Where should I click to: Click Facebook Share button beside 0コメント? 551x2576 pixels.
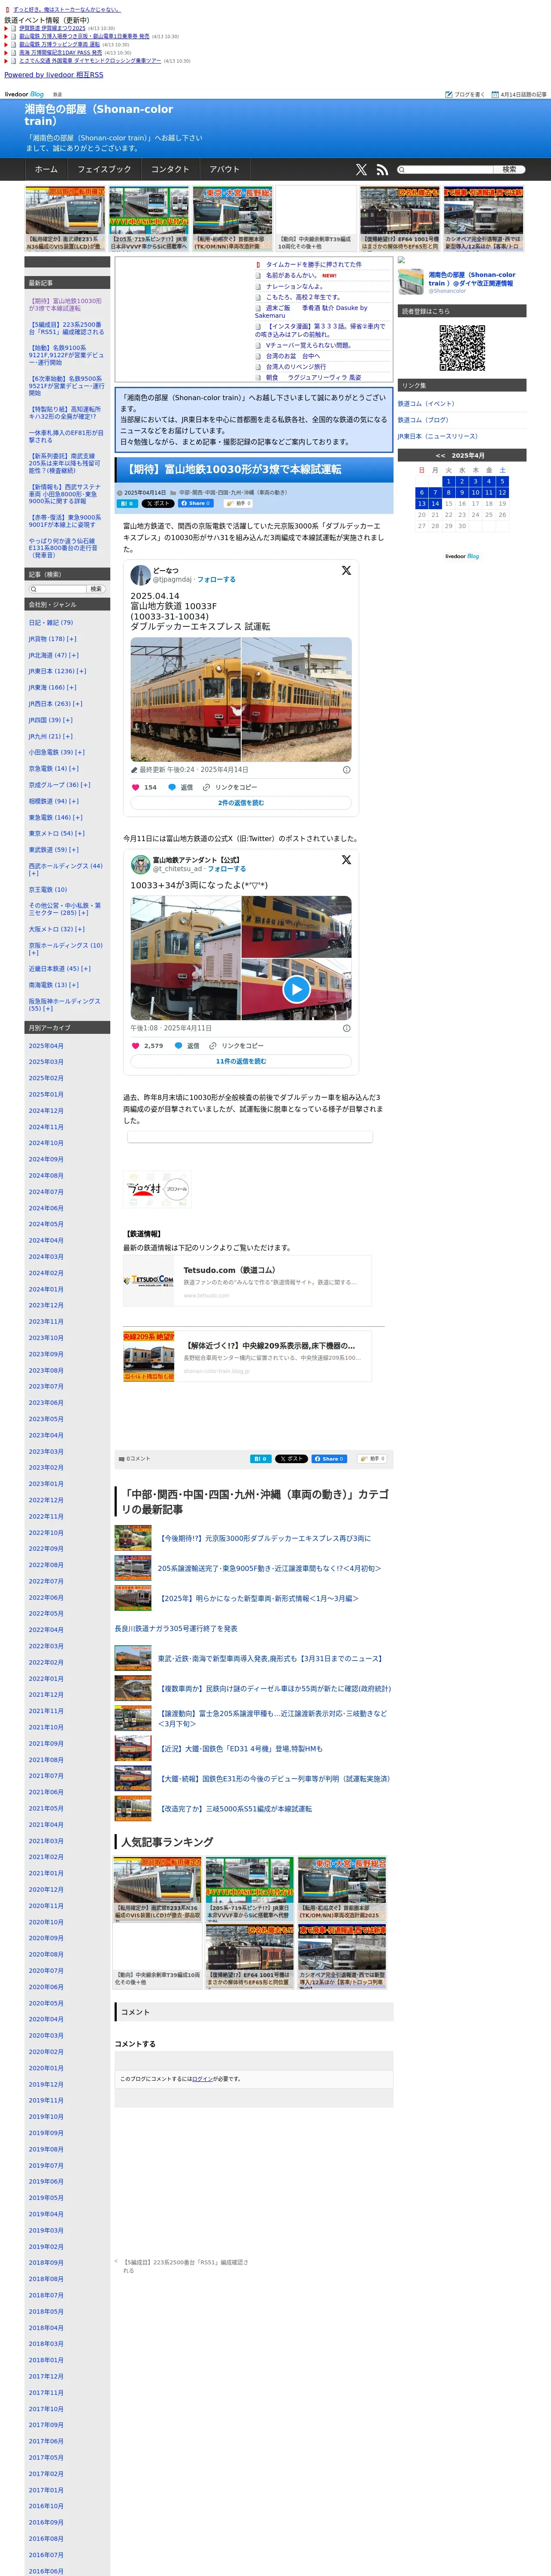coord(329,1459)
